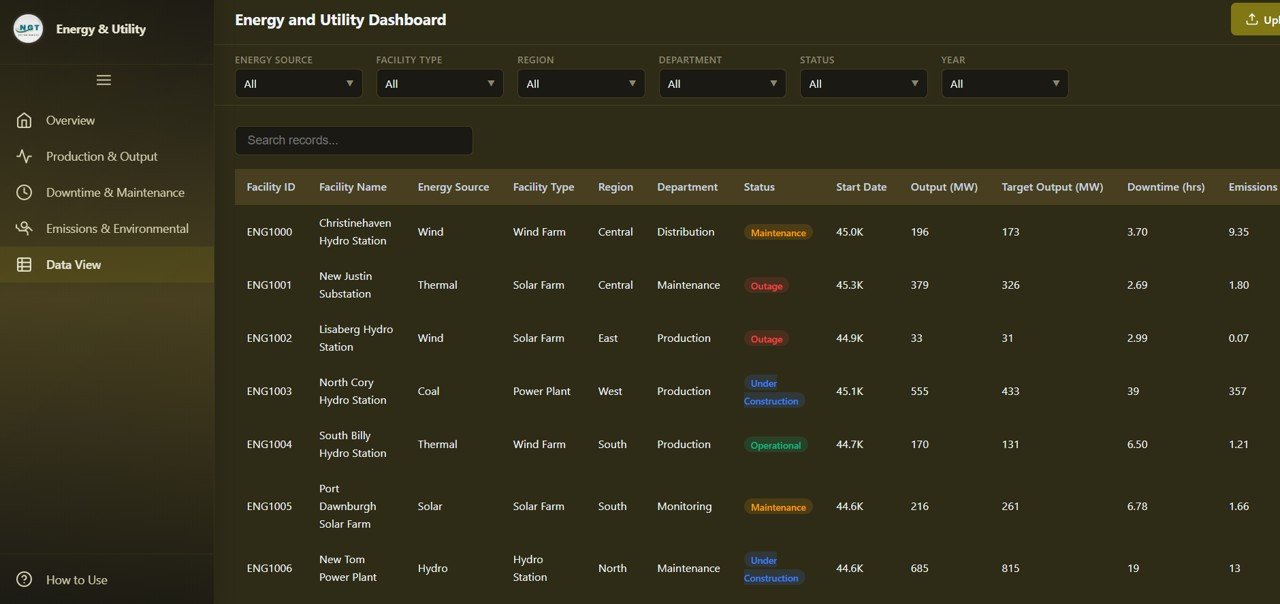Viewport: 1280px width, 604px height.
Task: Click the search records input field
Action: (353, 140)
